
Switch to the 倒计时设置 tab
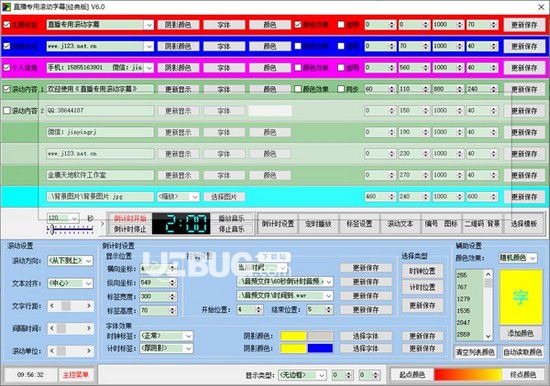[277, 224]
